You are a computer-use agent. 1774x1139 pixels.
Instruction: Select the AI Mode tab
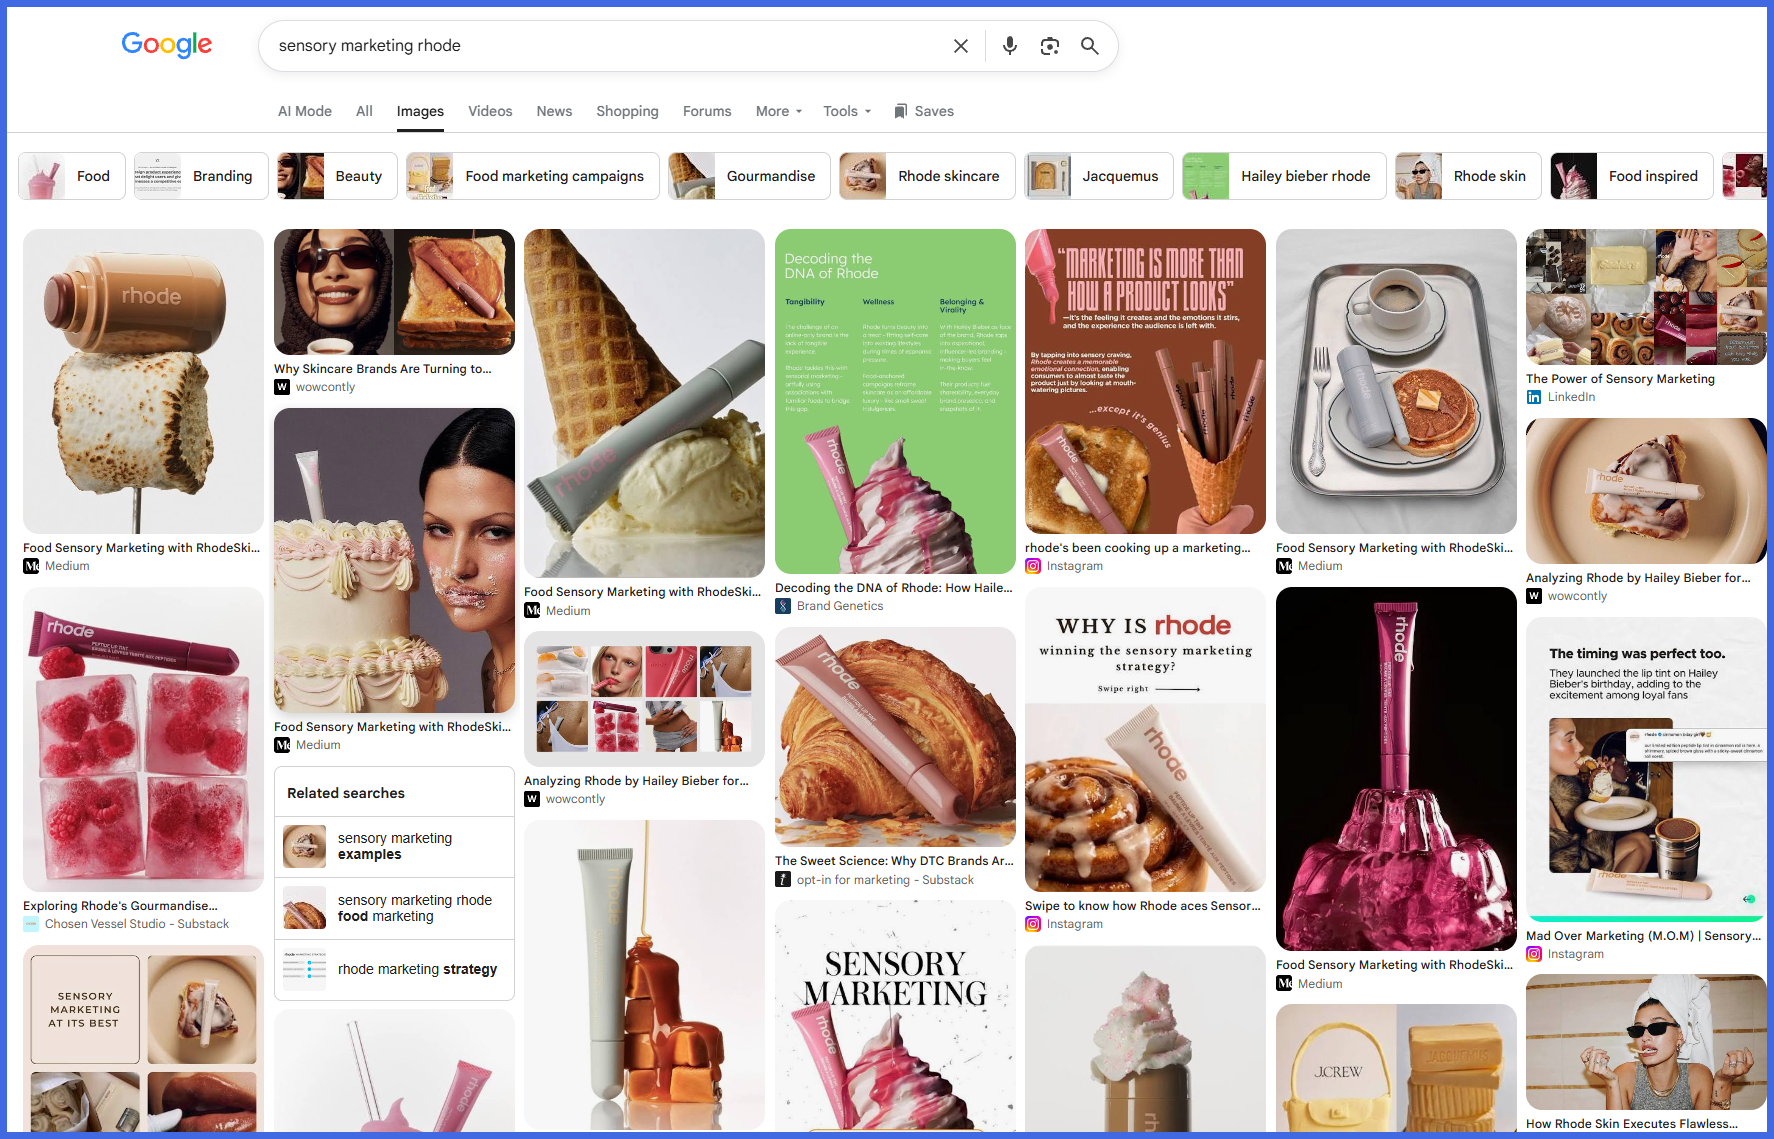(305, 111)
